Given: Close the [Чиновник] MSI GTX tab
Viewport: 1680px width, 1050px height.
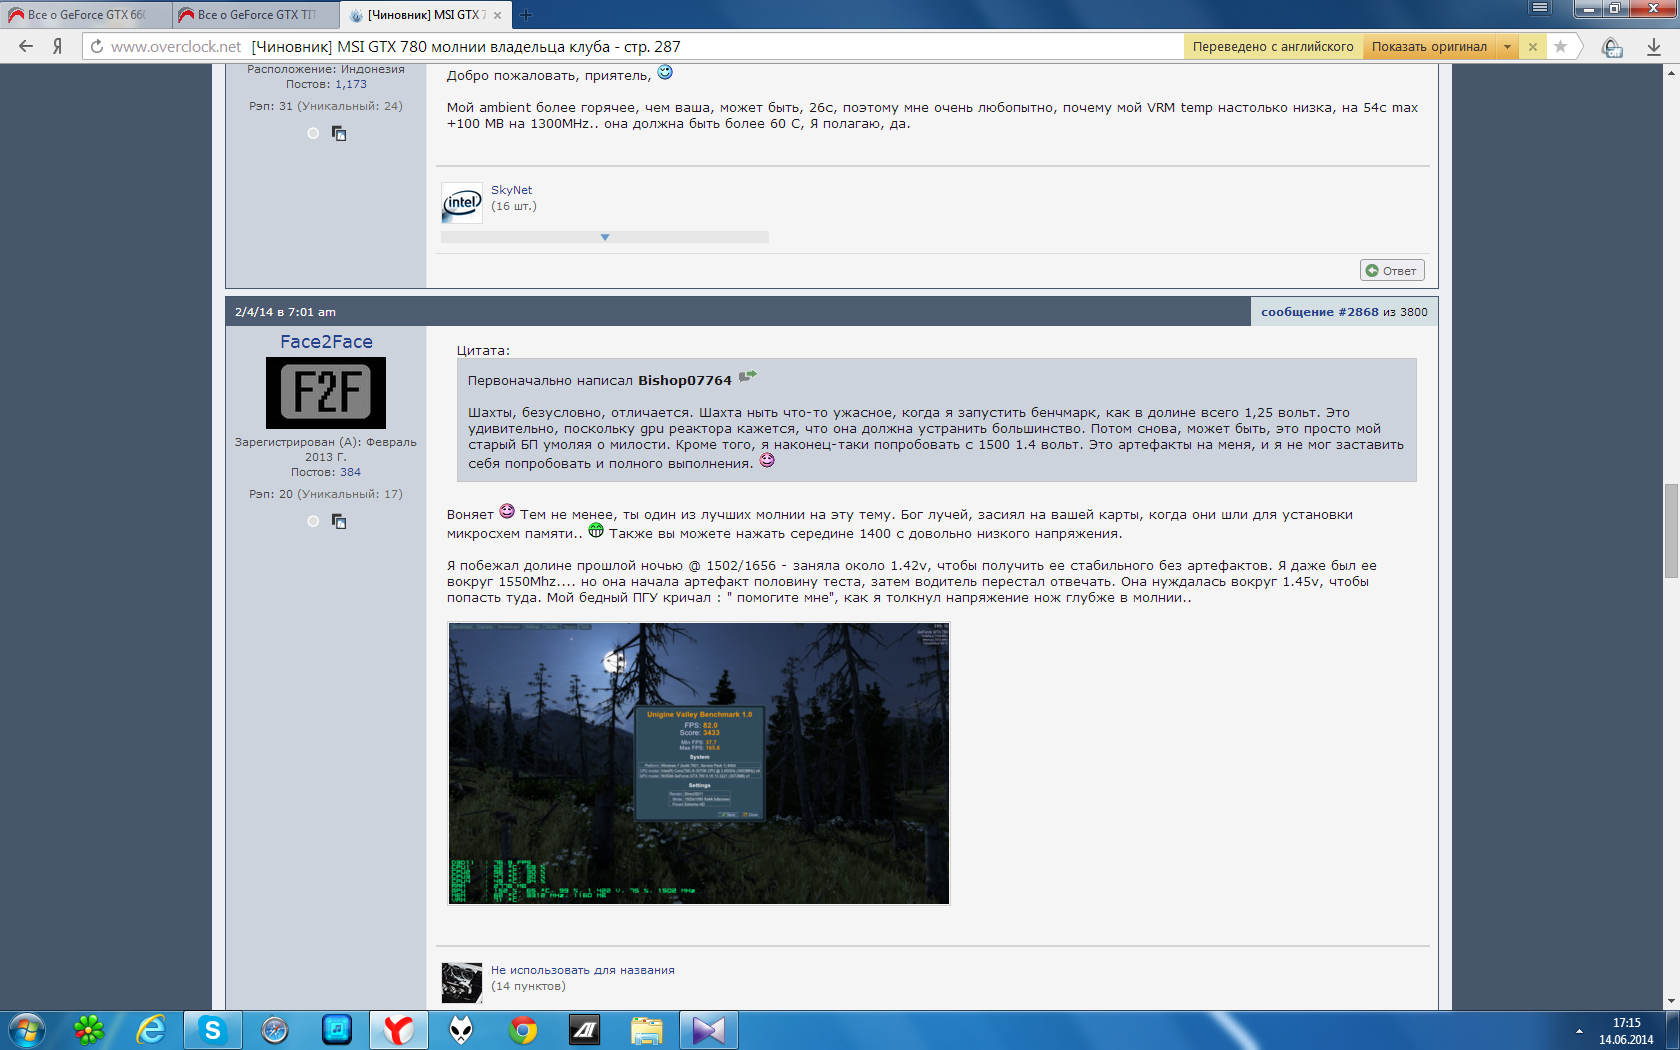Looking at the screenshot, I should point(497,15).
